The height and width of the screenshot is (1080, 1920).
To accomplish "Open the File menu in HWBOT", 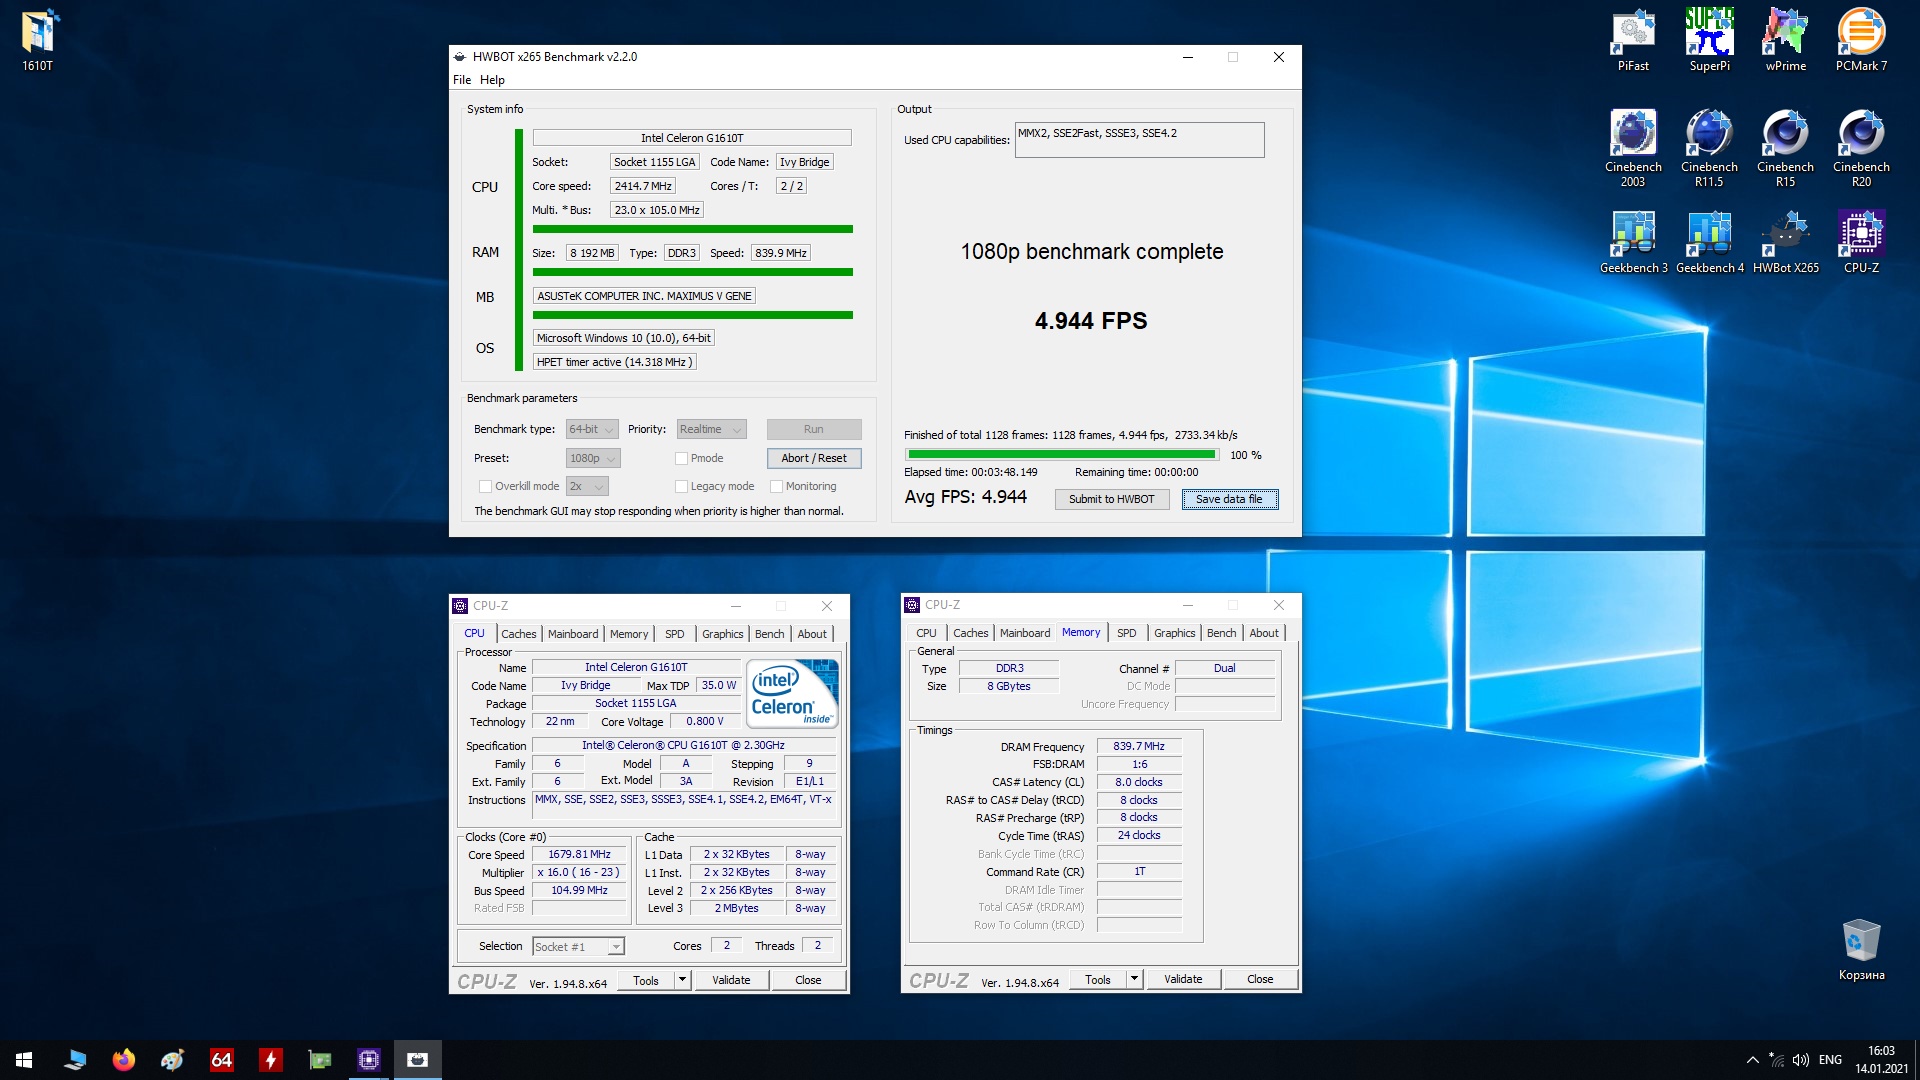I will (x=462, y=80).
